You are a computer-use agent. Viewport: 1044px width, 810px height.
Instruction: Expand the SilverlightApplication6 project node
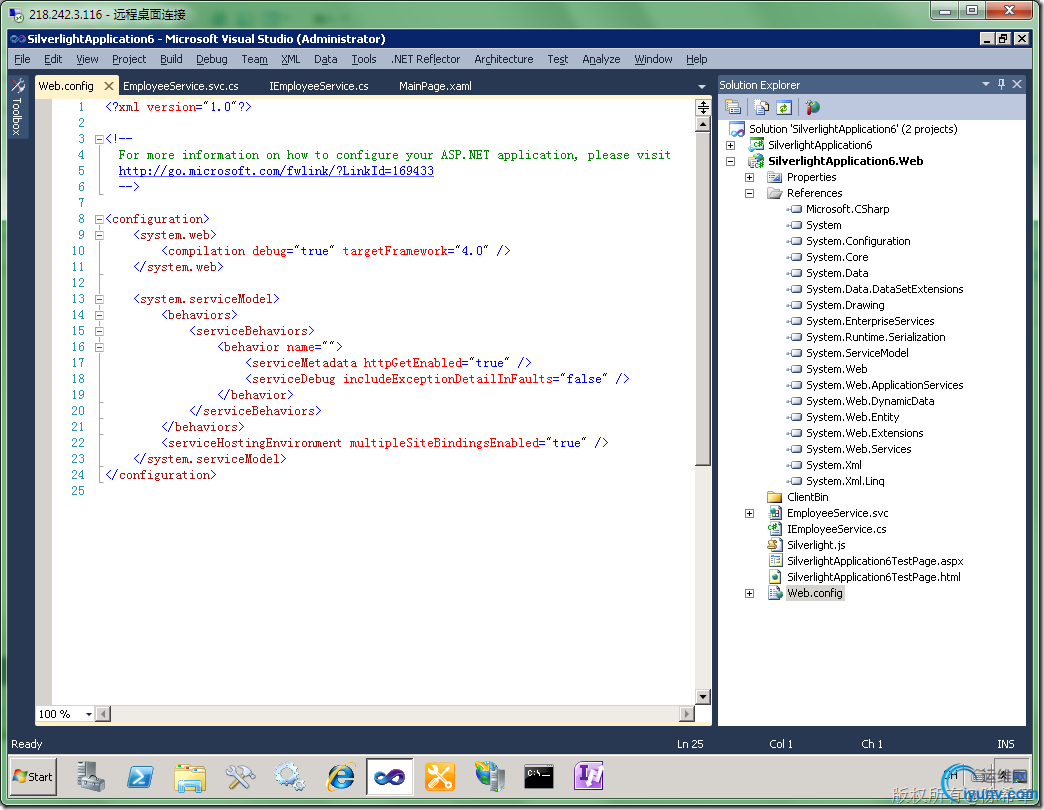click(x=730, y=145)
